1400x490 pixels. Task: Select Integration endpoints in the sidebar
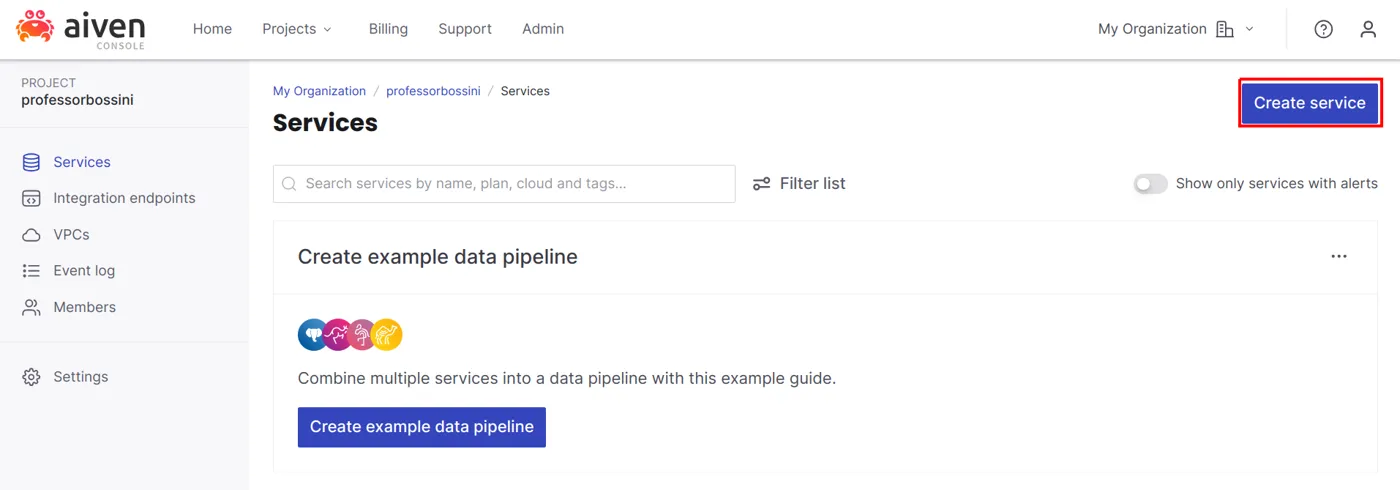click(124, 198)
